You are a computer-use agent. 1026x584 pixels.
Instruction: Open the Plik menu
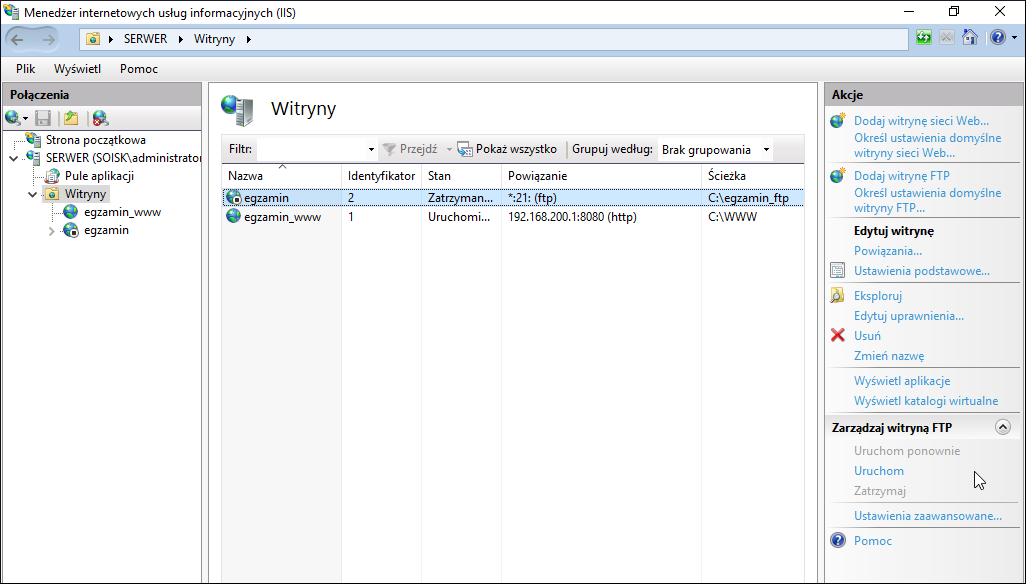point(26,69)
